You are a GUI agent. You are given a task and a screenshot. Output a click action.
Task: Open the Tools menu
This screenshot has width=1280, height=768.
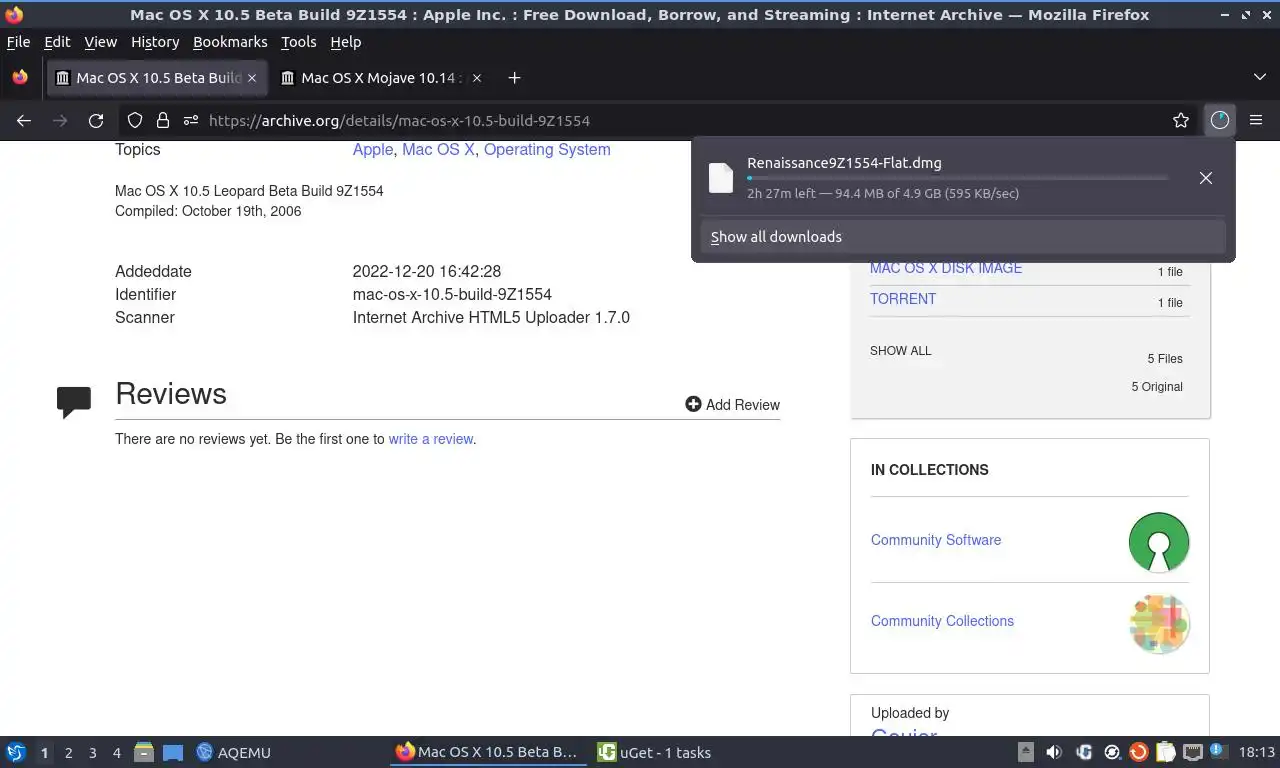298,42
